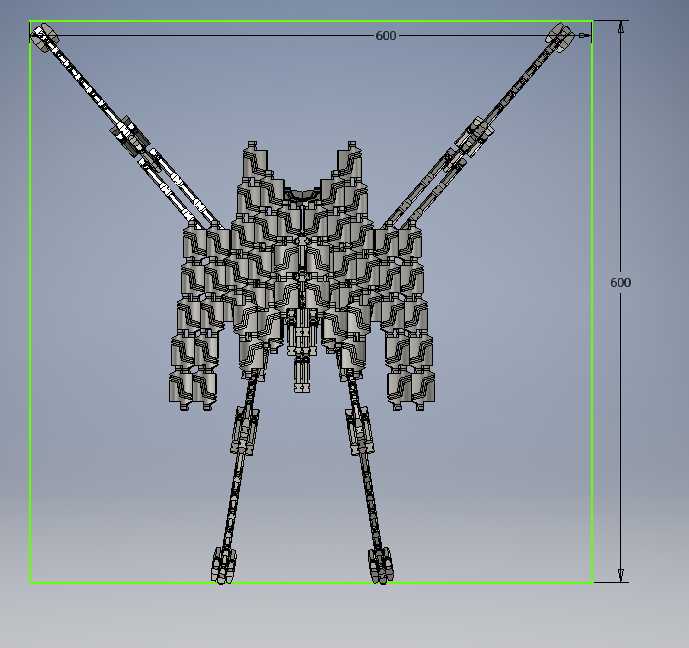Select the vertical 600 dimension value
Screen dimensions: 689x648
[620, 282]
